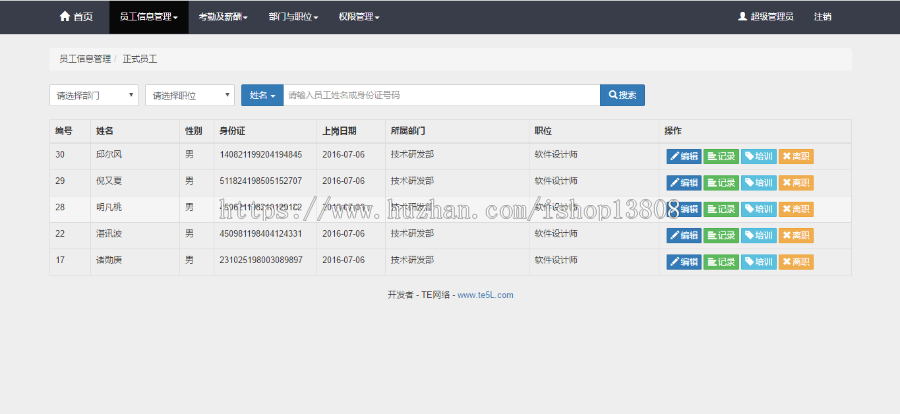Edit employee number 22 with 编辑

pyautogui.click(x=684, y=235)
